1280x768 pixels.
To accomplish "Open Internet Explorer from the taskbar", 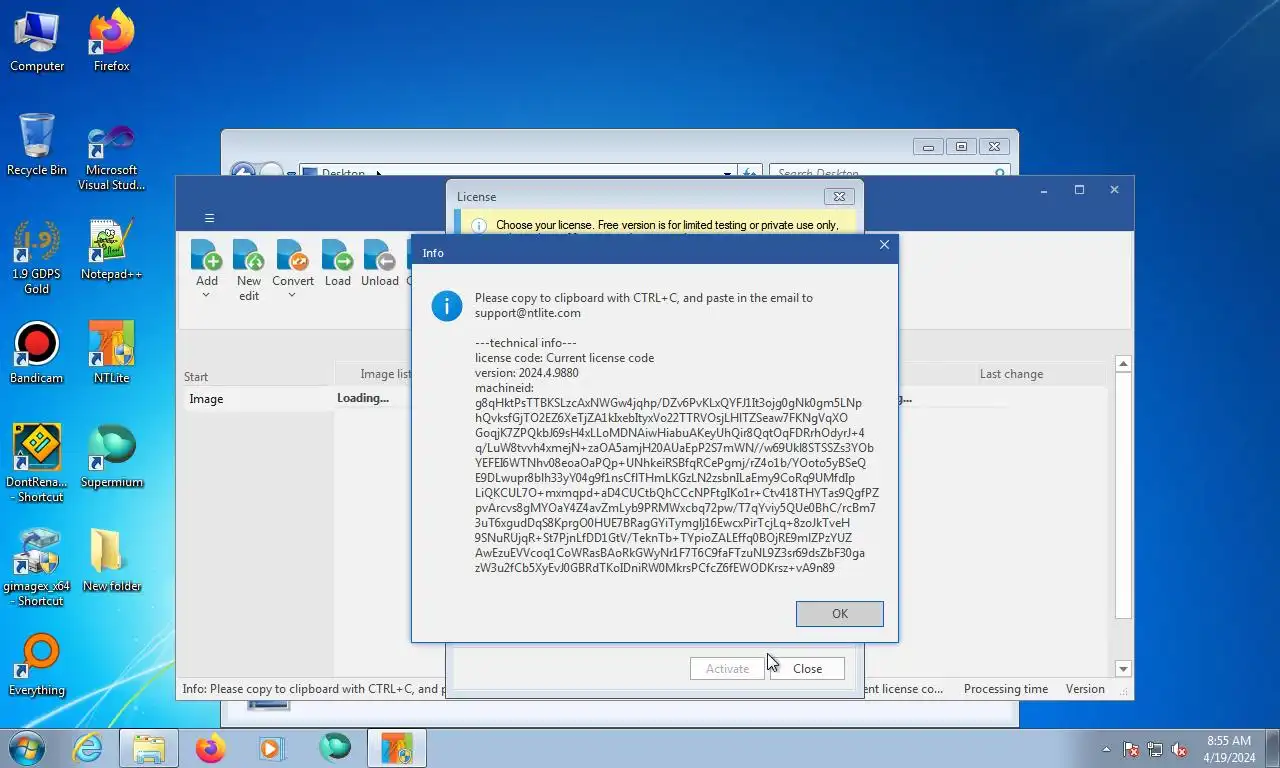I will pyautogui.click(x=88, y=748).
